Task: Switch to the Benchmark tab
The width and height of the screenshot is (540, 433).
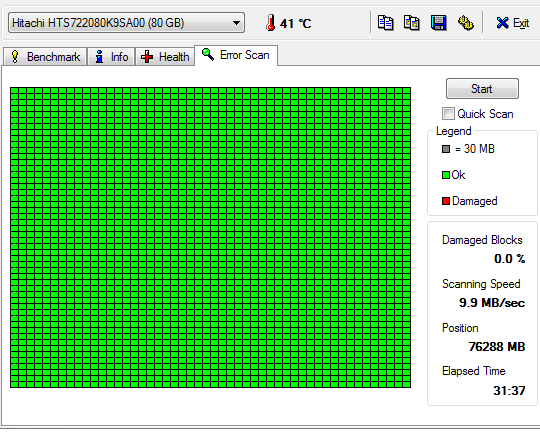Action: tap(45, 56)
